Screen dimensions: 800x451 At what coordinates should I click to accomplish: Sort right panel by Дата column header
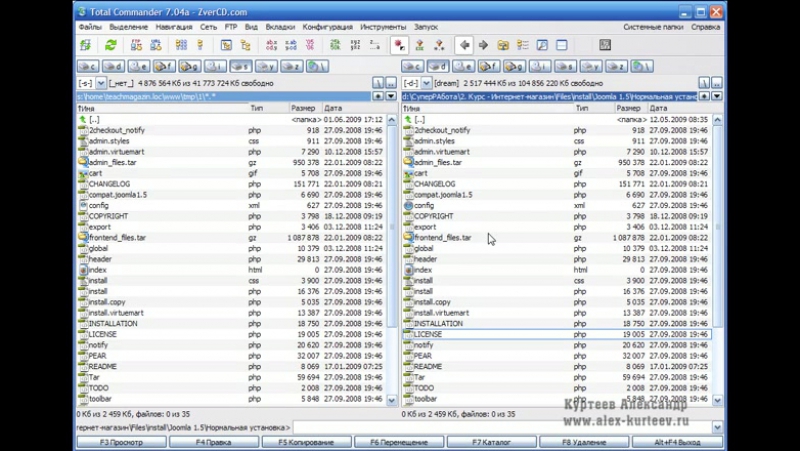679,108
